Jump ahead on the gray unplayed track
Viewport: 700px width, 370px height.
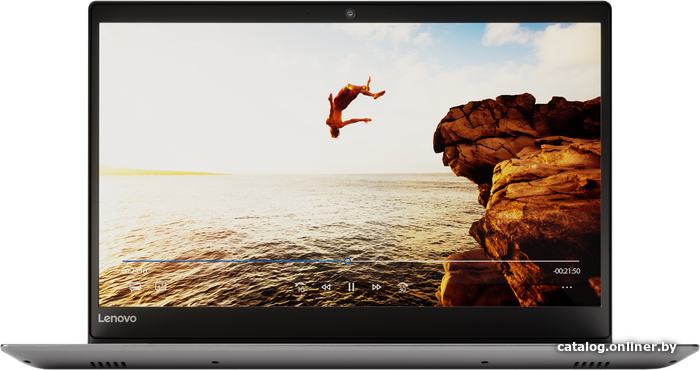coord(465,261)
